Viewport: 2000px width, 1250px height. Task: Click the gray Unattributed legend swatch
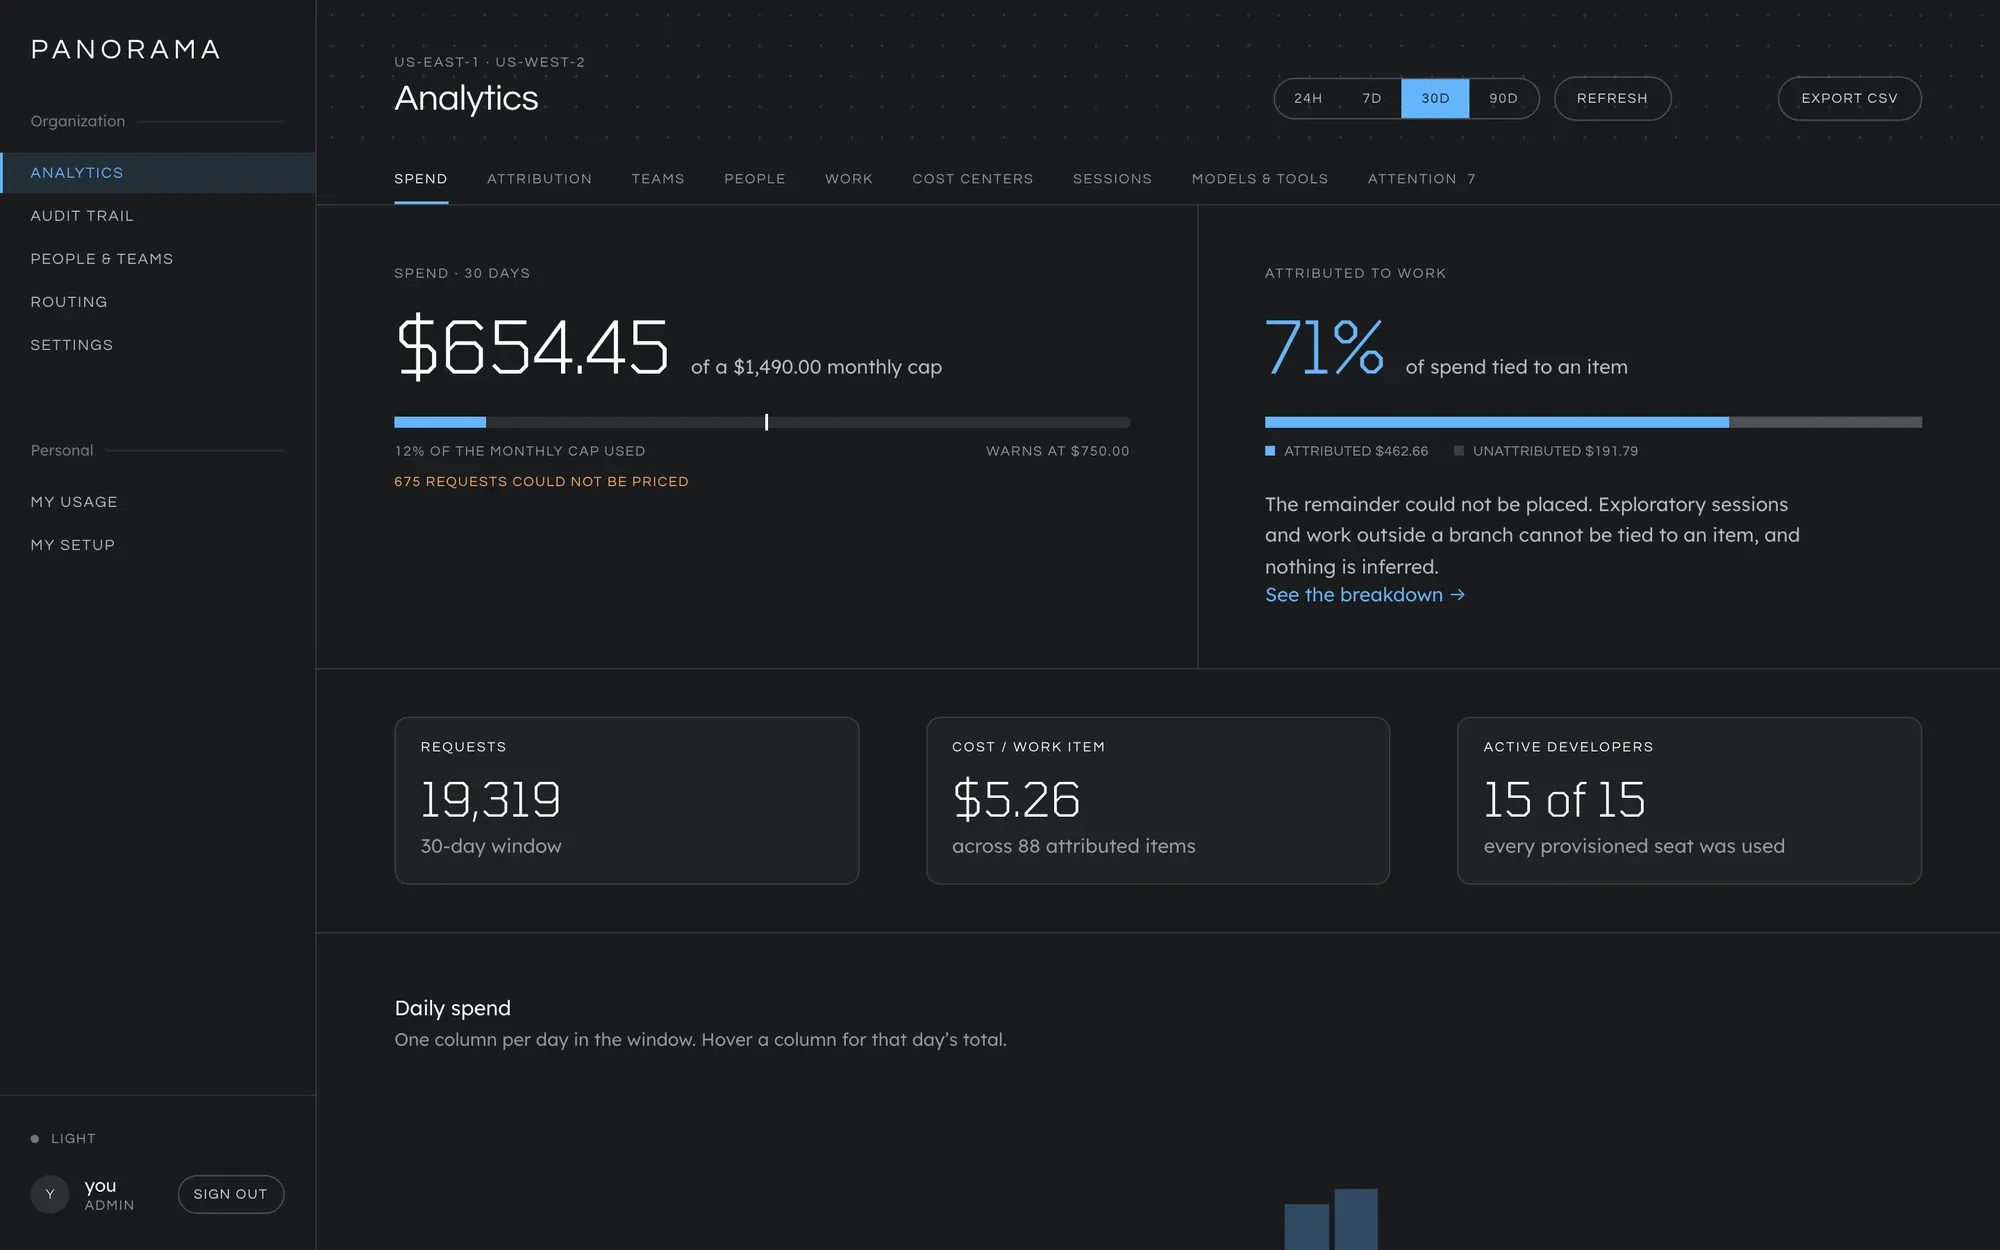tap(1458, 451)
